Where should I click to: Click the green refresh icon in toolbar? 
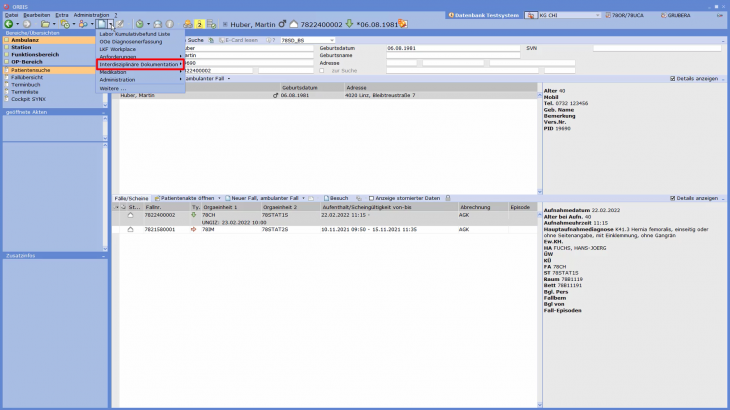pyautogui.click(x=140, y=23)
